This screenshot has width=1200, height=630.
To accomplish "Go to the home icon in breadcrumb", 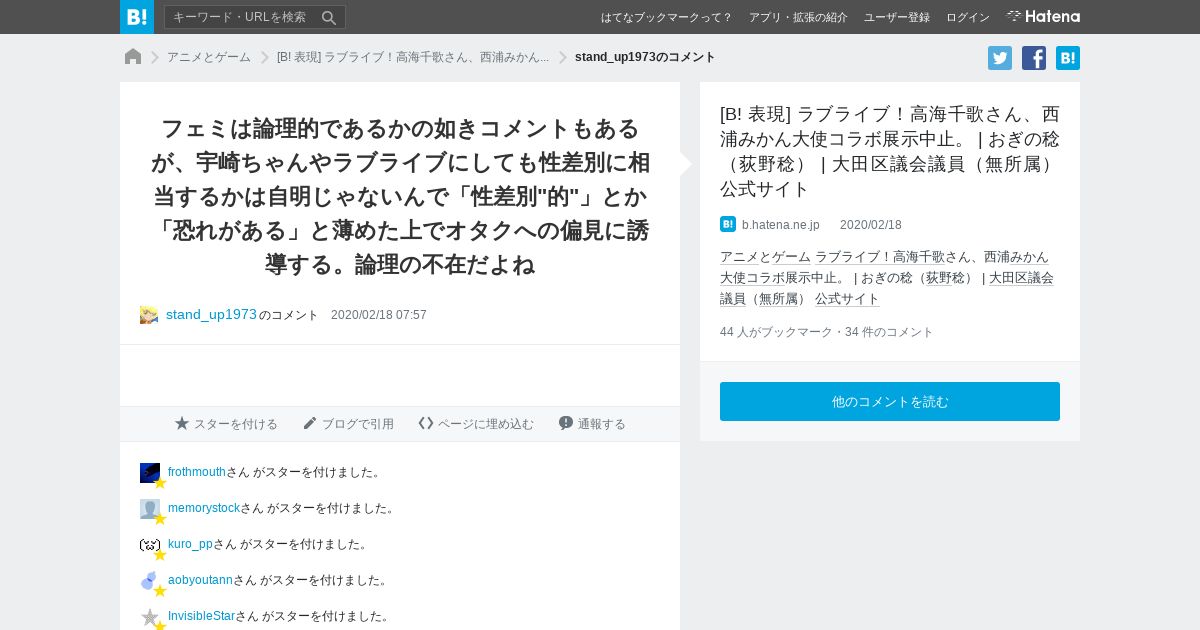I will [133, 57].
